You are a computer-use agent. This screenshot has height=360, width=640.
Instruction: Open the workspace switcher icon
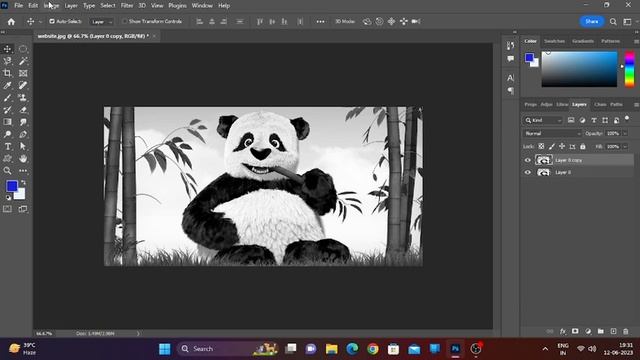pyautogui.click(x=627, y=22)
